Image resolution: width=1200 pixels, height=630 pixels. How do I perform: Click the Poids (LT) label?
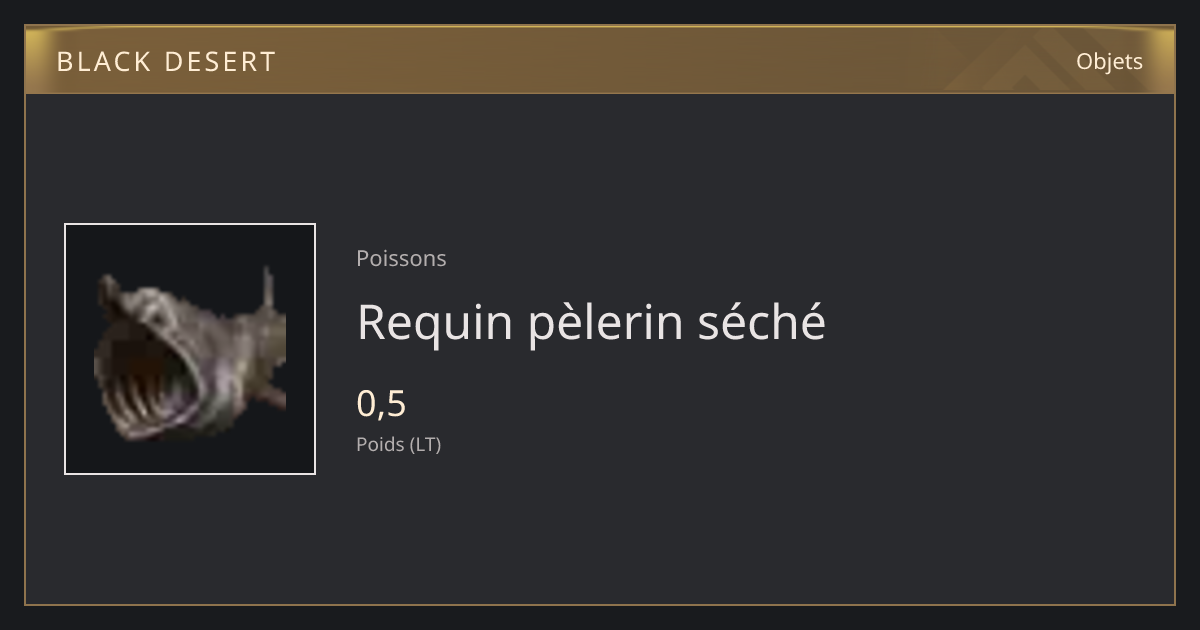398,445
